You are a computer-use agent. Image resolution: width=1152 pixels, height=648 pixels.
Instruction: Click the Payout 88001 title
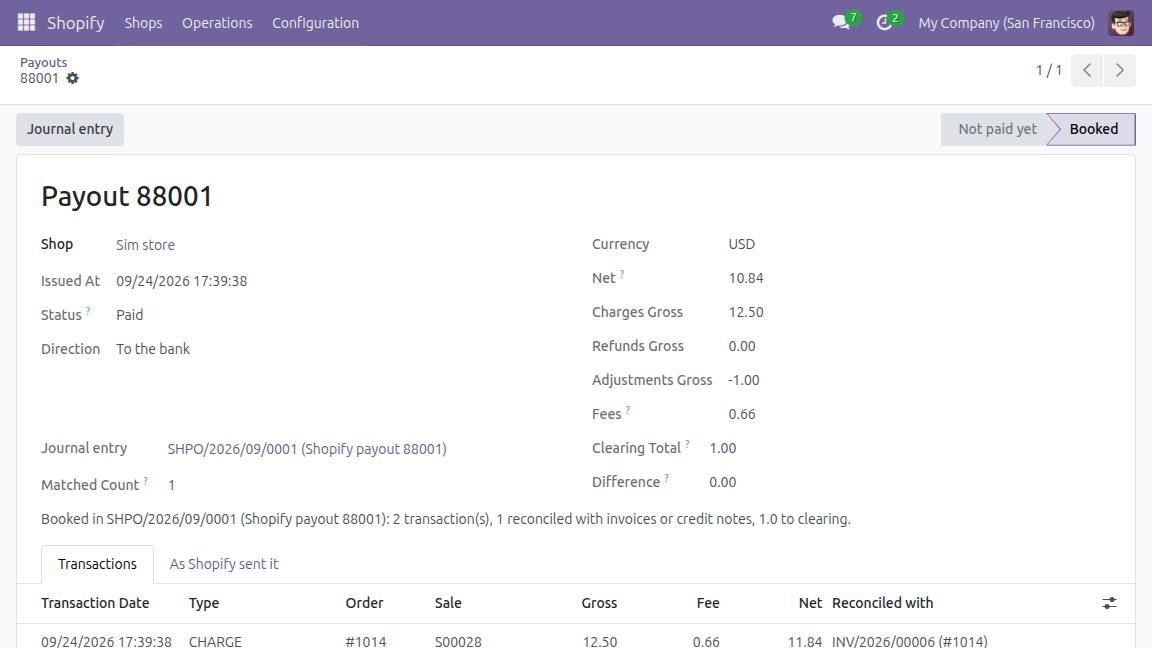click(x=126, y=196)
